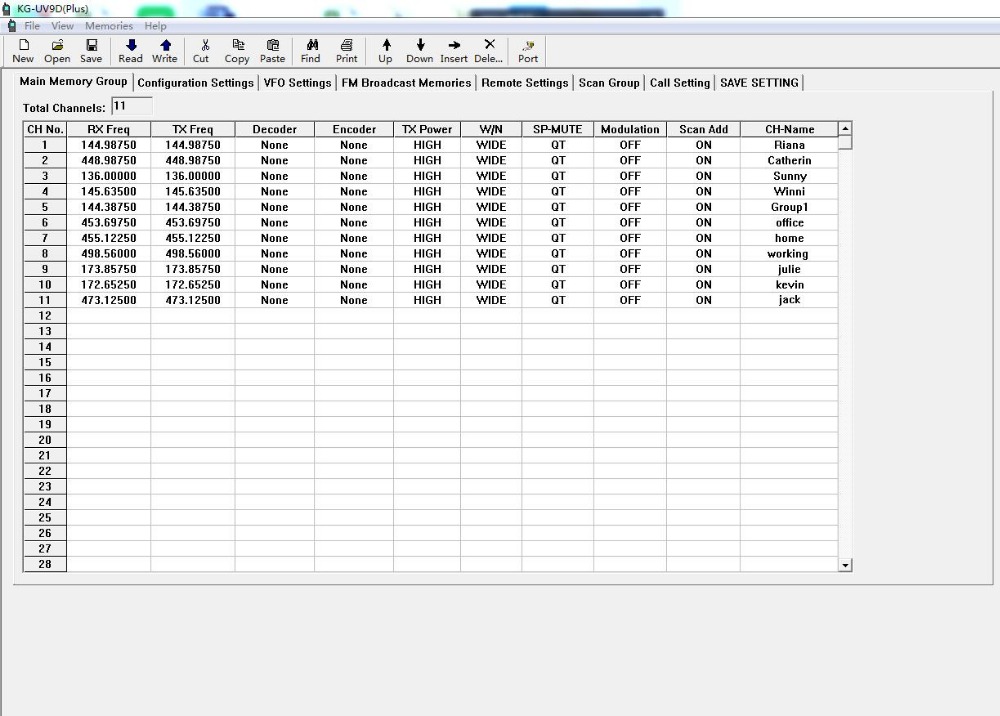
Task: Click the Print toolbar icon
Action: tap(346, 50)
